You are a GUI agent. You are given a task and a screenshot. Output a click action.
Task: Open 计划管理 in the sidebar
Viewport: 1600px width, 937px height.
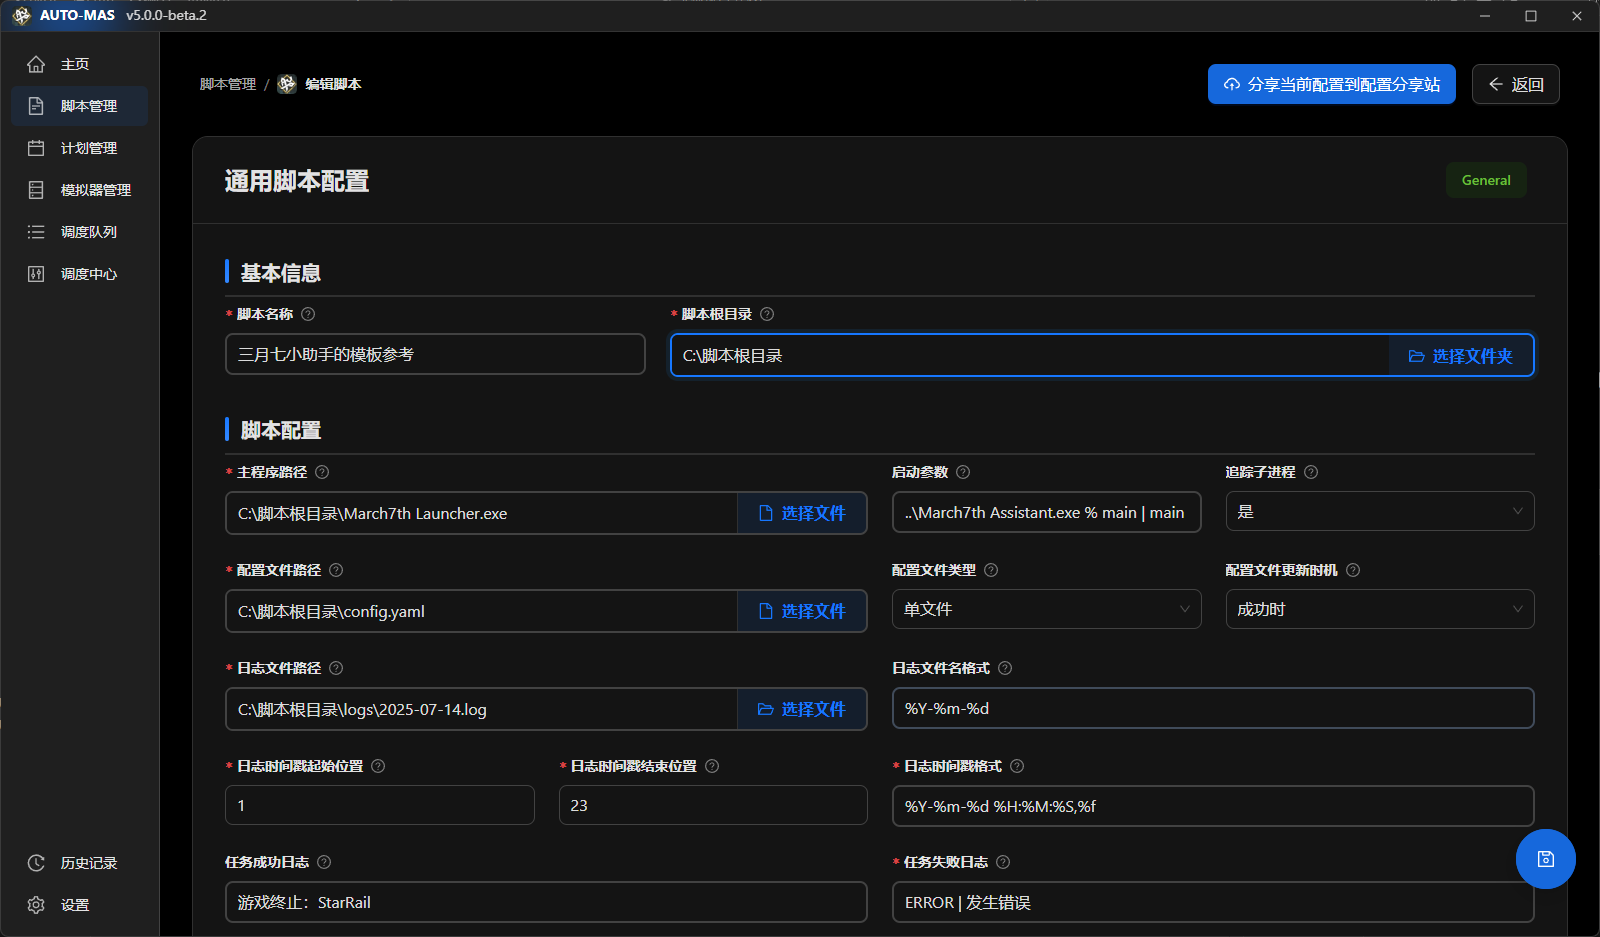pyautogui.click(x=88, y=148)
